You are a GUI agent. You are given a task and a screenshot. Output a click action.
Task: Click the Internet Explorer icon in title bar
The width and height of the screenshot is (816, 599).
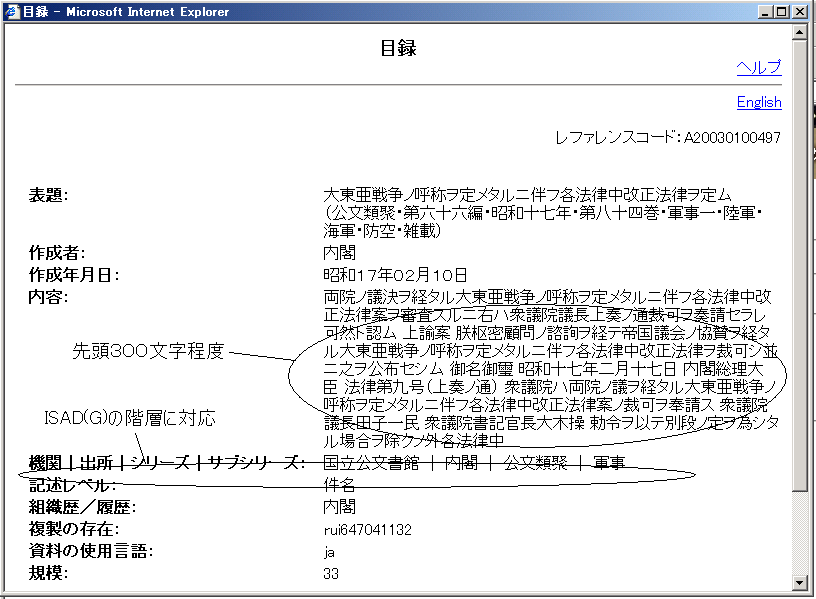pyautogui.click(x=13, y=12)
